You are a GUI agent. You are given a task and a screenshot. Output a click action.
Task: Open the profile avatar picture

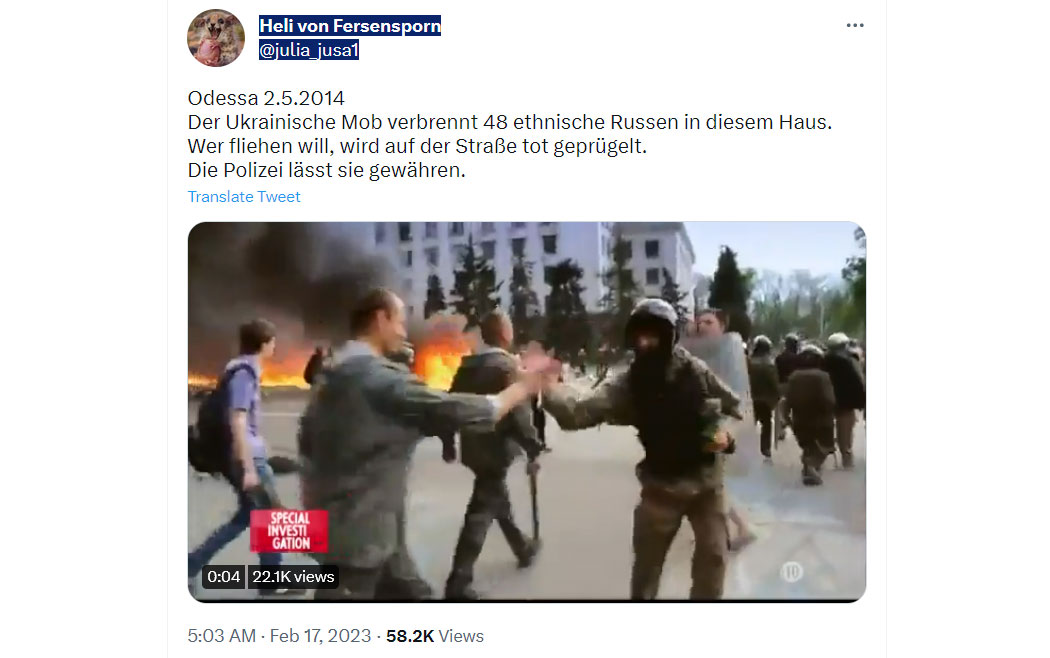[x=216, y=38]
